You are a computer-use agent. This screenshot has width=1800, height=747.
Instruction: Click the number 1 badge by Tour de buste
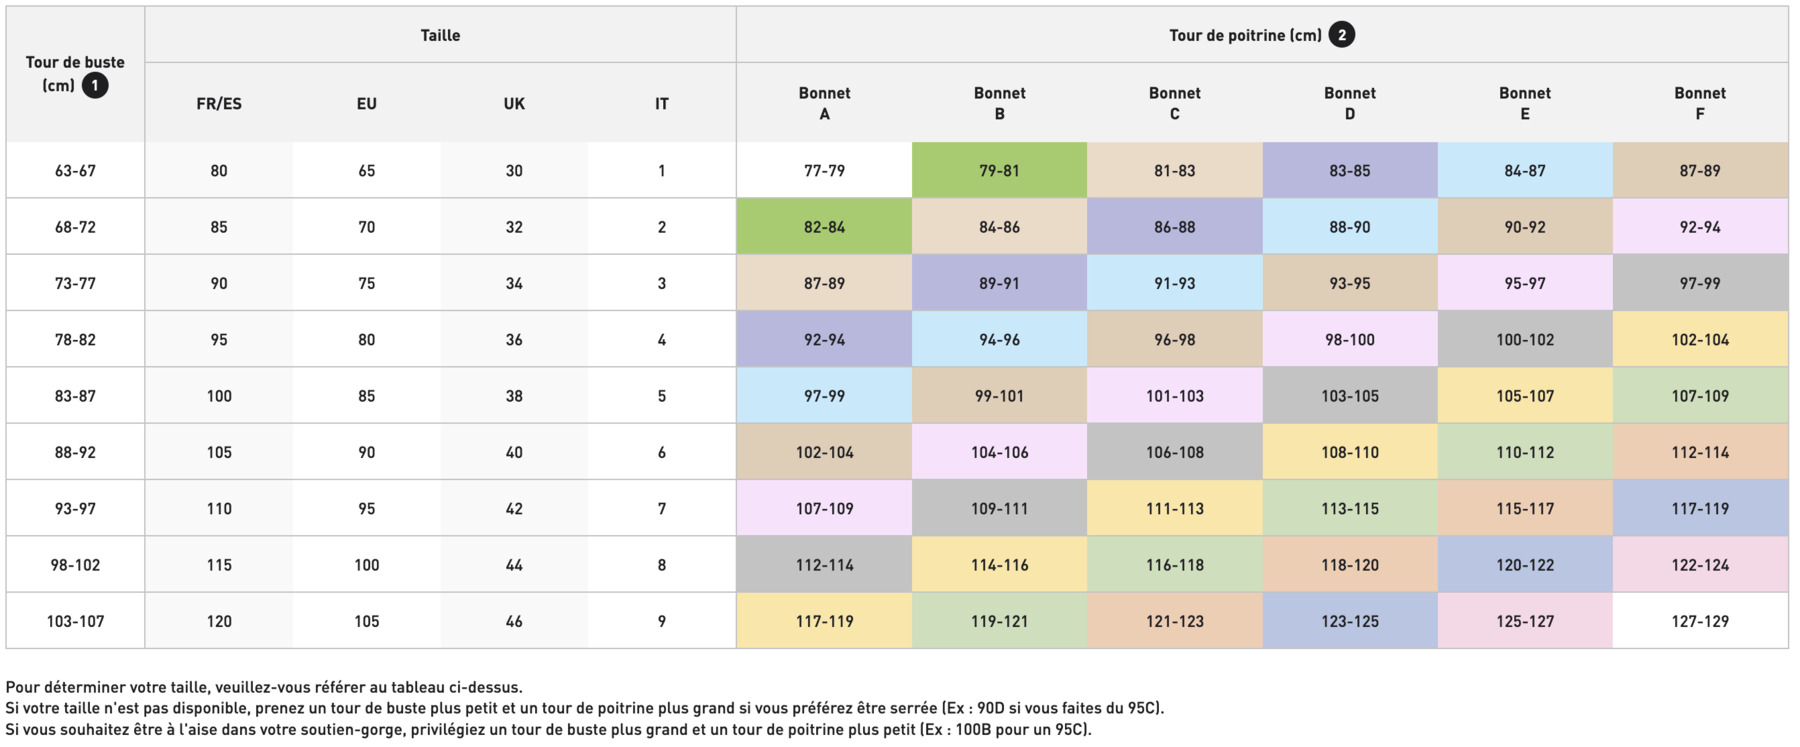click(x=95, y=86)
